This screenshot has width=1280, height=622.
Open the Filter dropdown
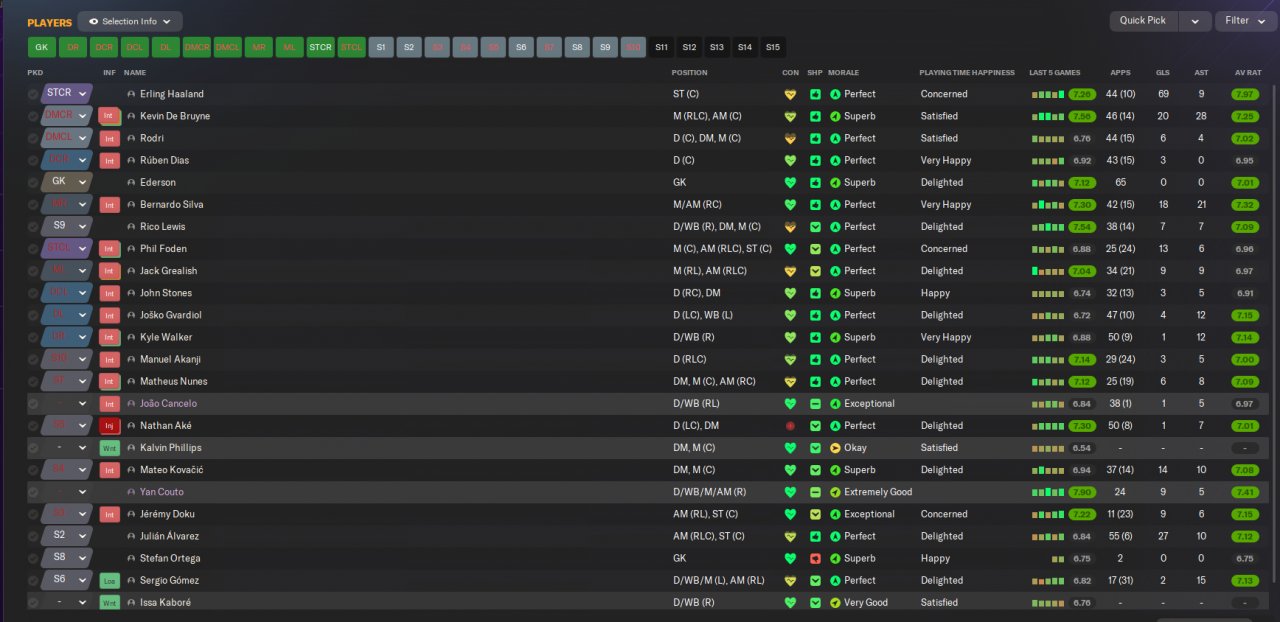[x=1246, y=21]
